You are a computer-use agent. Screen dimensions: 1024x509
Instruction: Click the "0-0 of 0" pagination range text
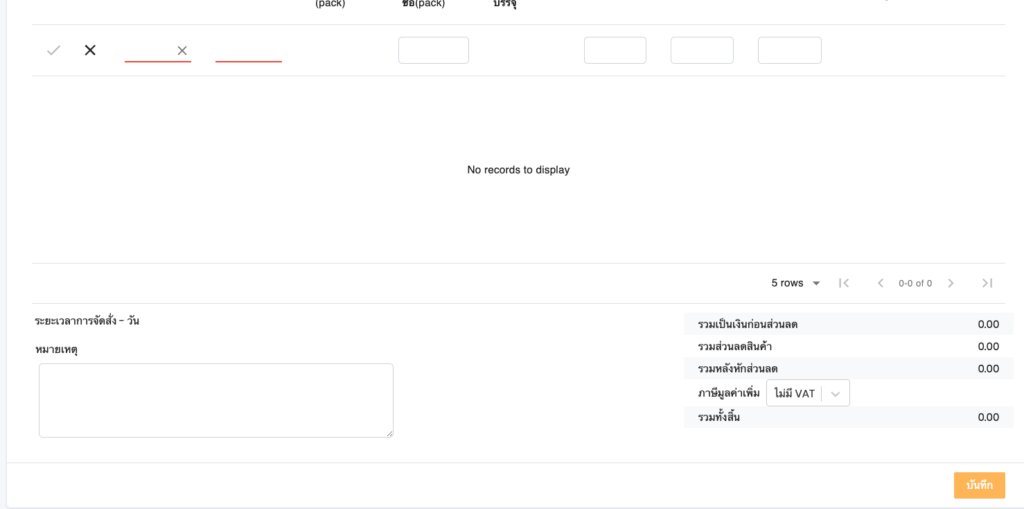pyautogui.click(x=915, y=283)
